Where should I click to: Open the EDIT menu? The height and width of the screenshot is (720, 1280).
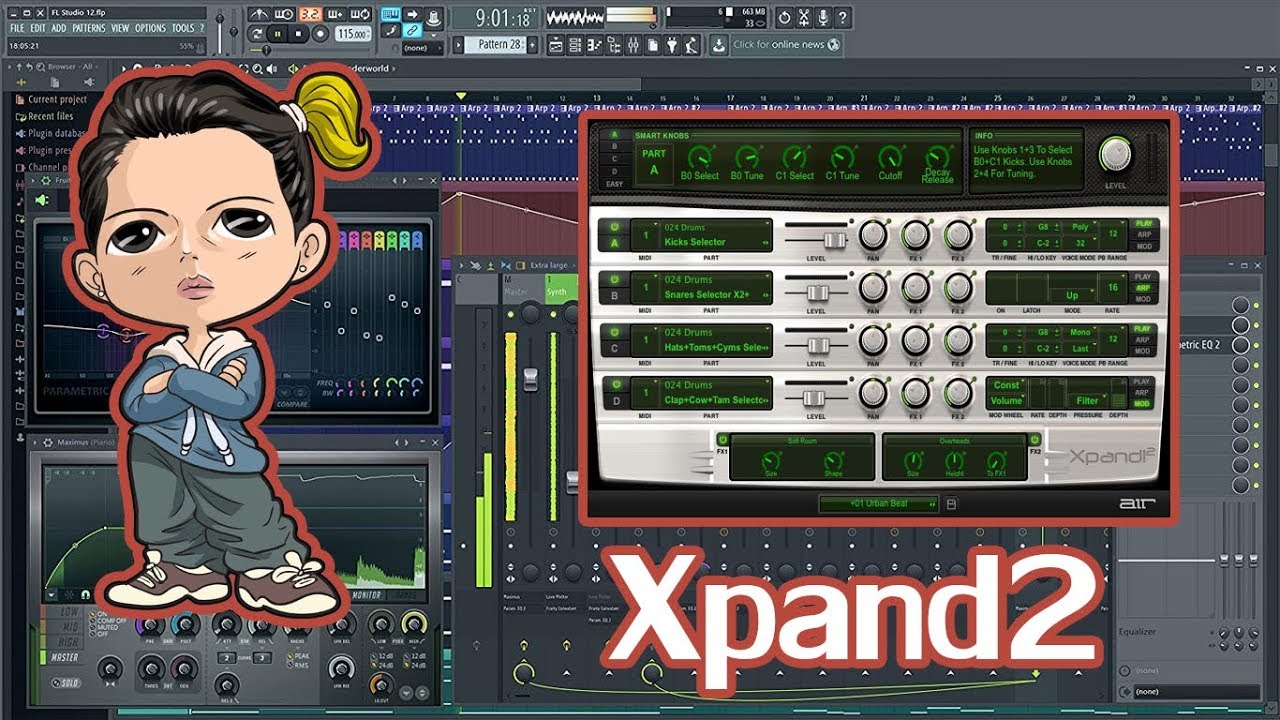tap(38, 28)
